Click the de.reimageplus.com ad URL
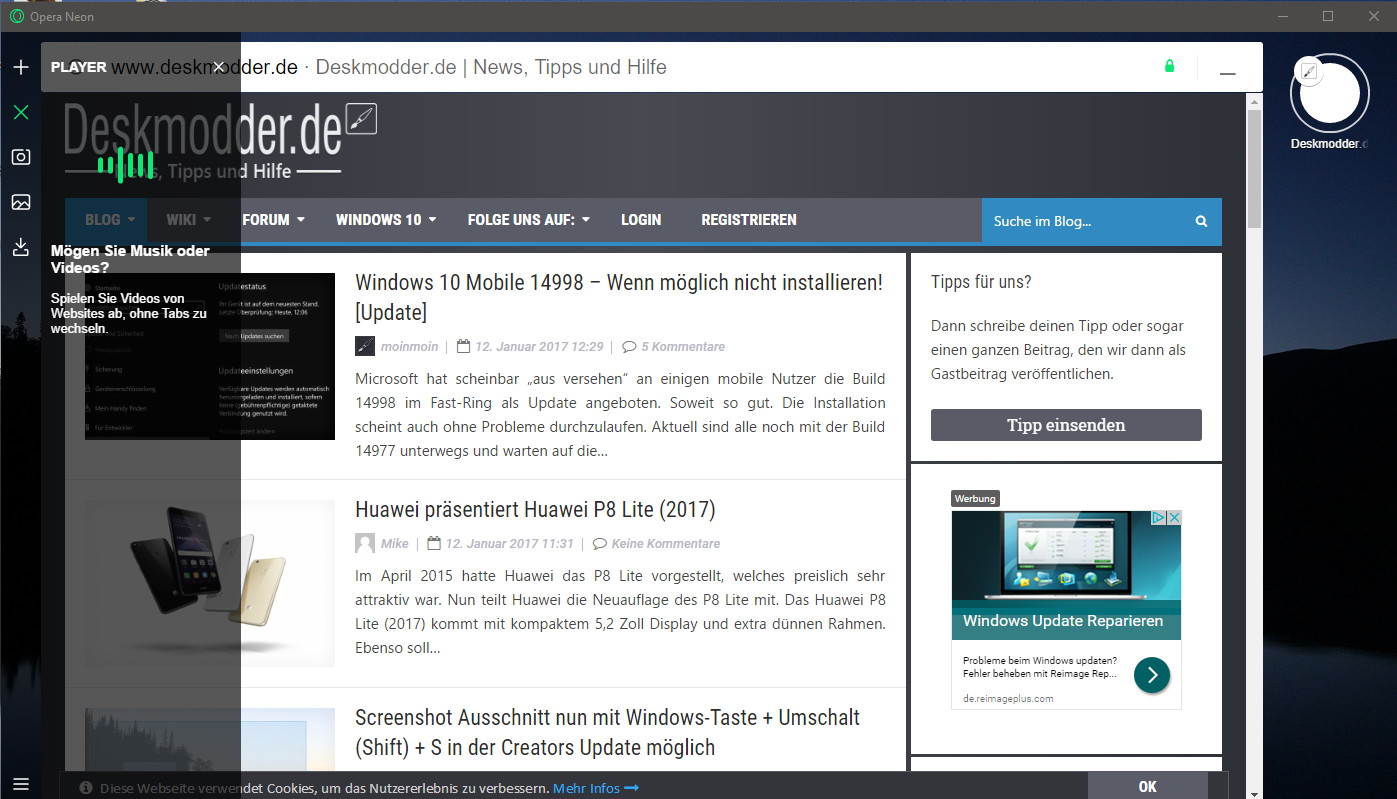 (1008, 699)
